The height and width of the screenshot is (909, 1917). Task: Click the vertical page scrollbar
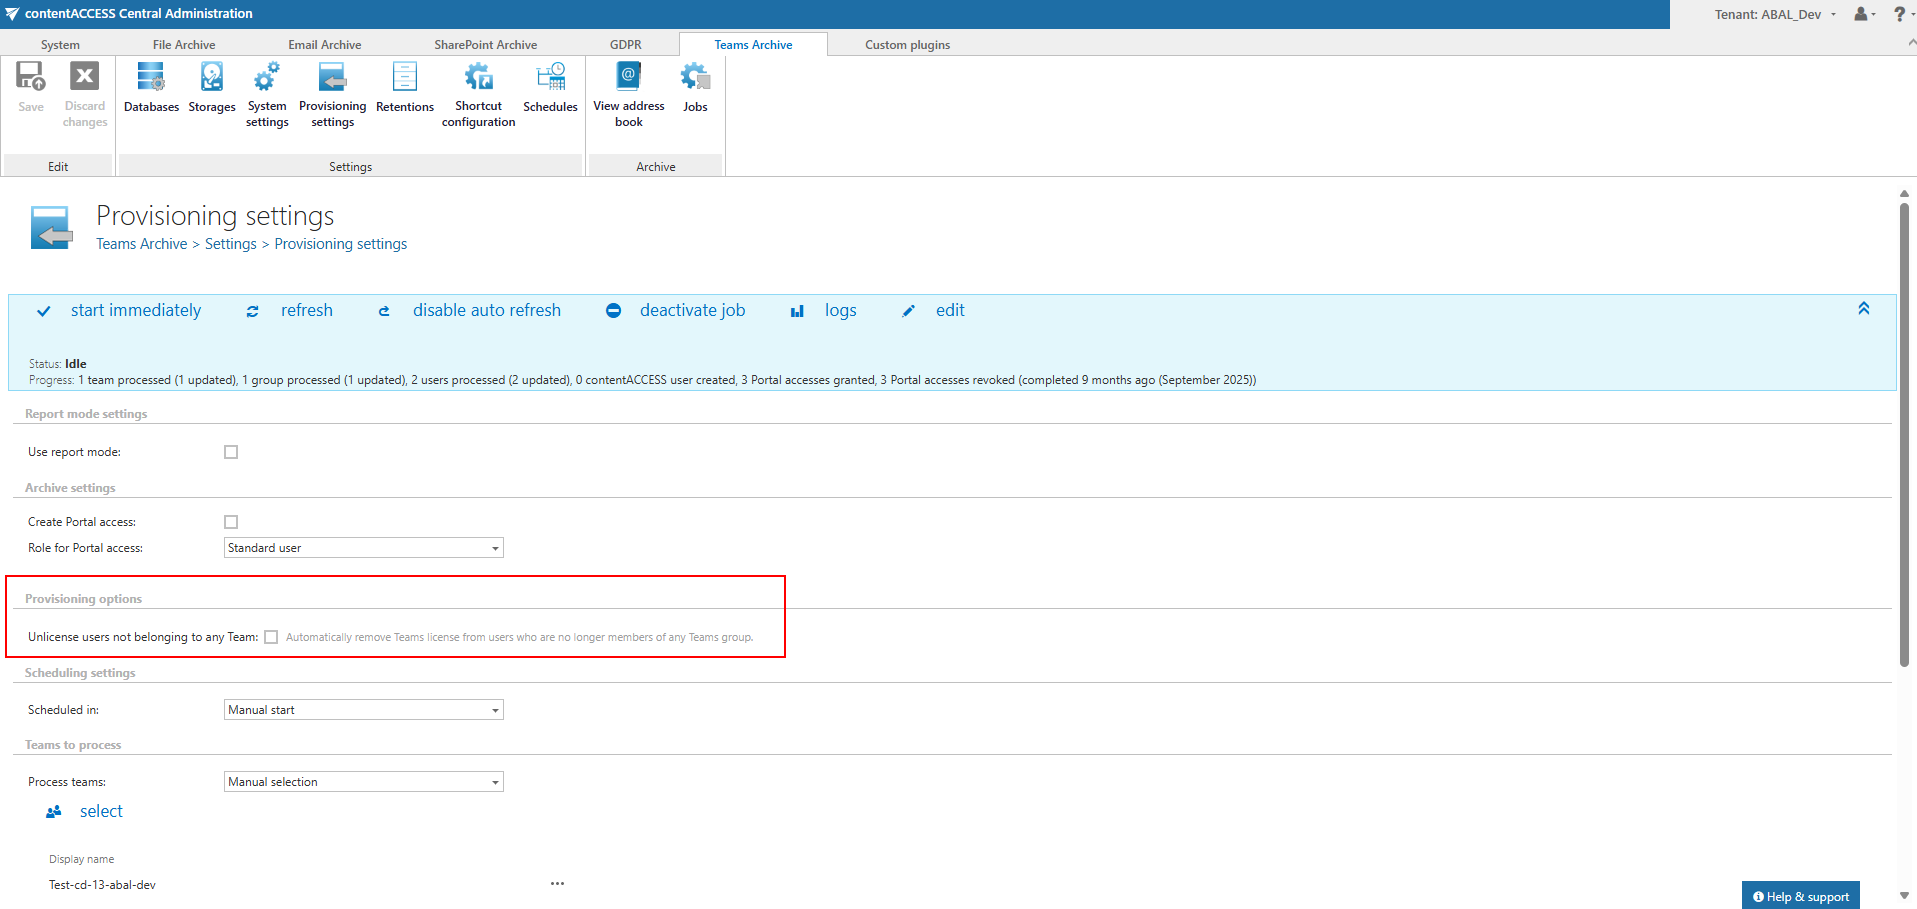pos(1904,435)
